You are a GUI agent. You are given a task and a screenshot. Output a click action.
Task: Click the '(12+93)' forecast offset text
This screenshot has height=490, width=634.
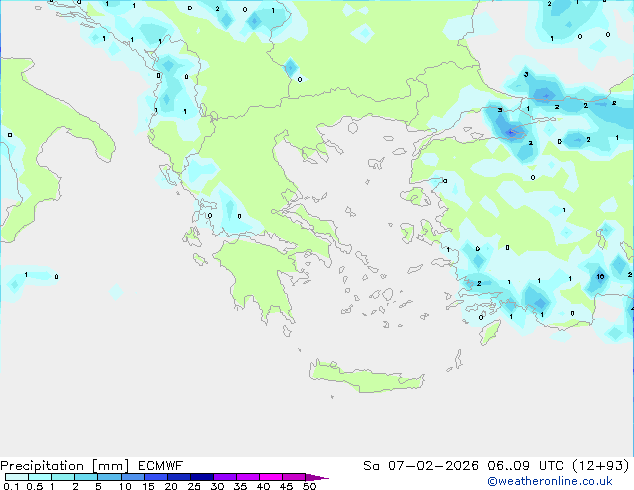pyautogui.click(x=602, y=466)
